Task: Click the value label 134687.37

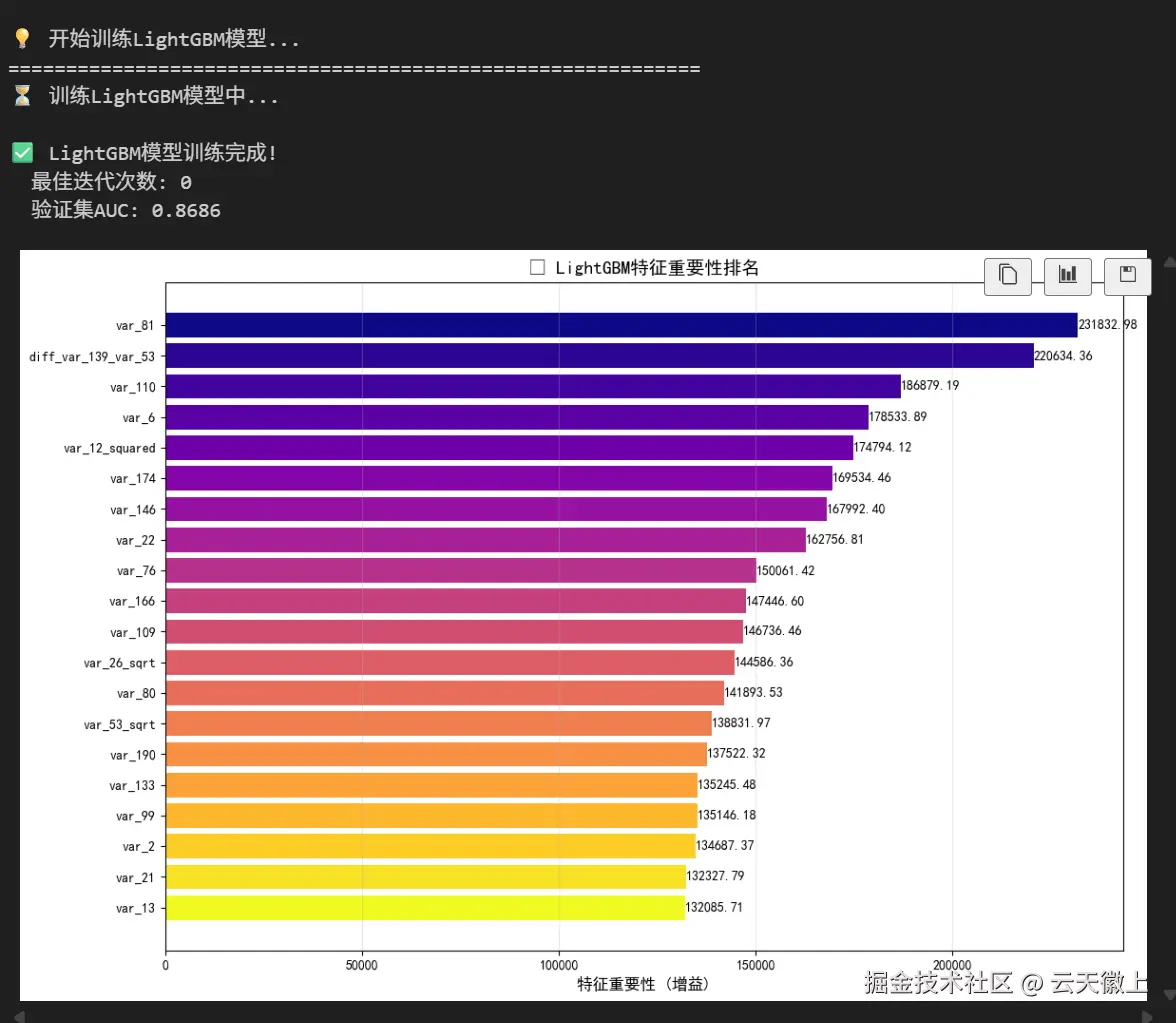Action: click(724, 845)
